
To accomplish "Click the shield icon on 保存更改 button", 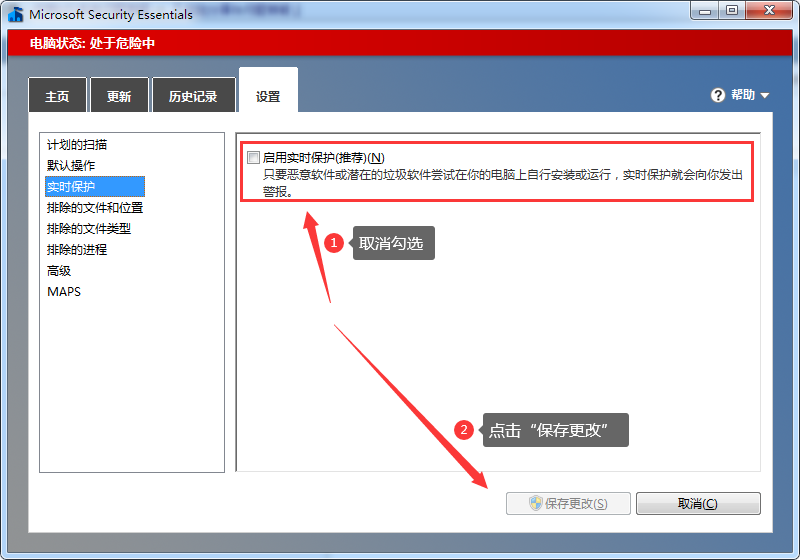I will pyautogui.click(x=535, y=503).
